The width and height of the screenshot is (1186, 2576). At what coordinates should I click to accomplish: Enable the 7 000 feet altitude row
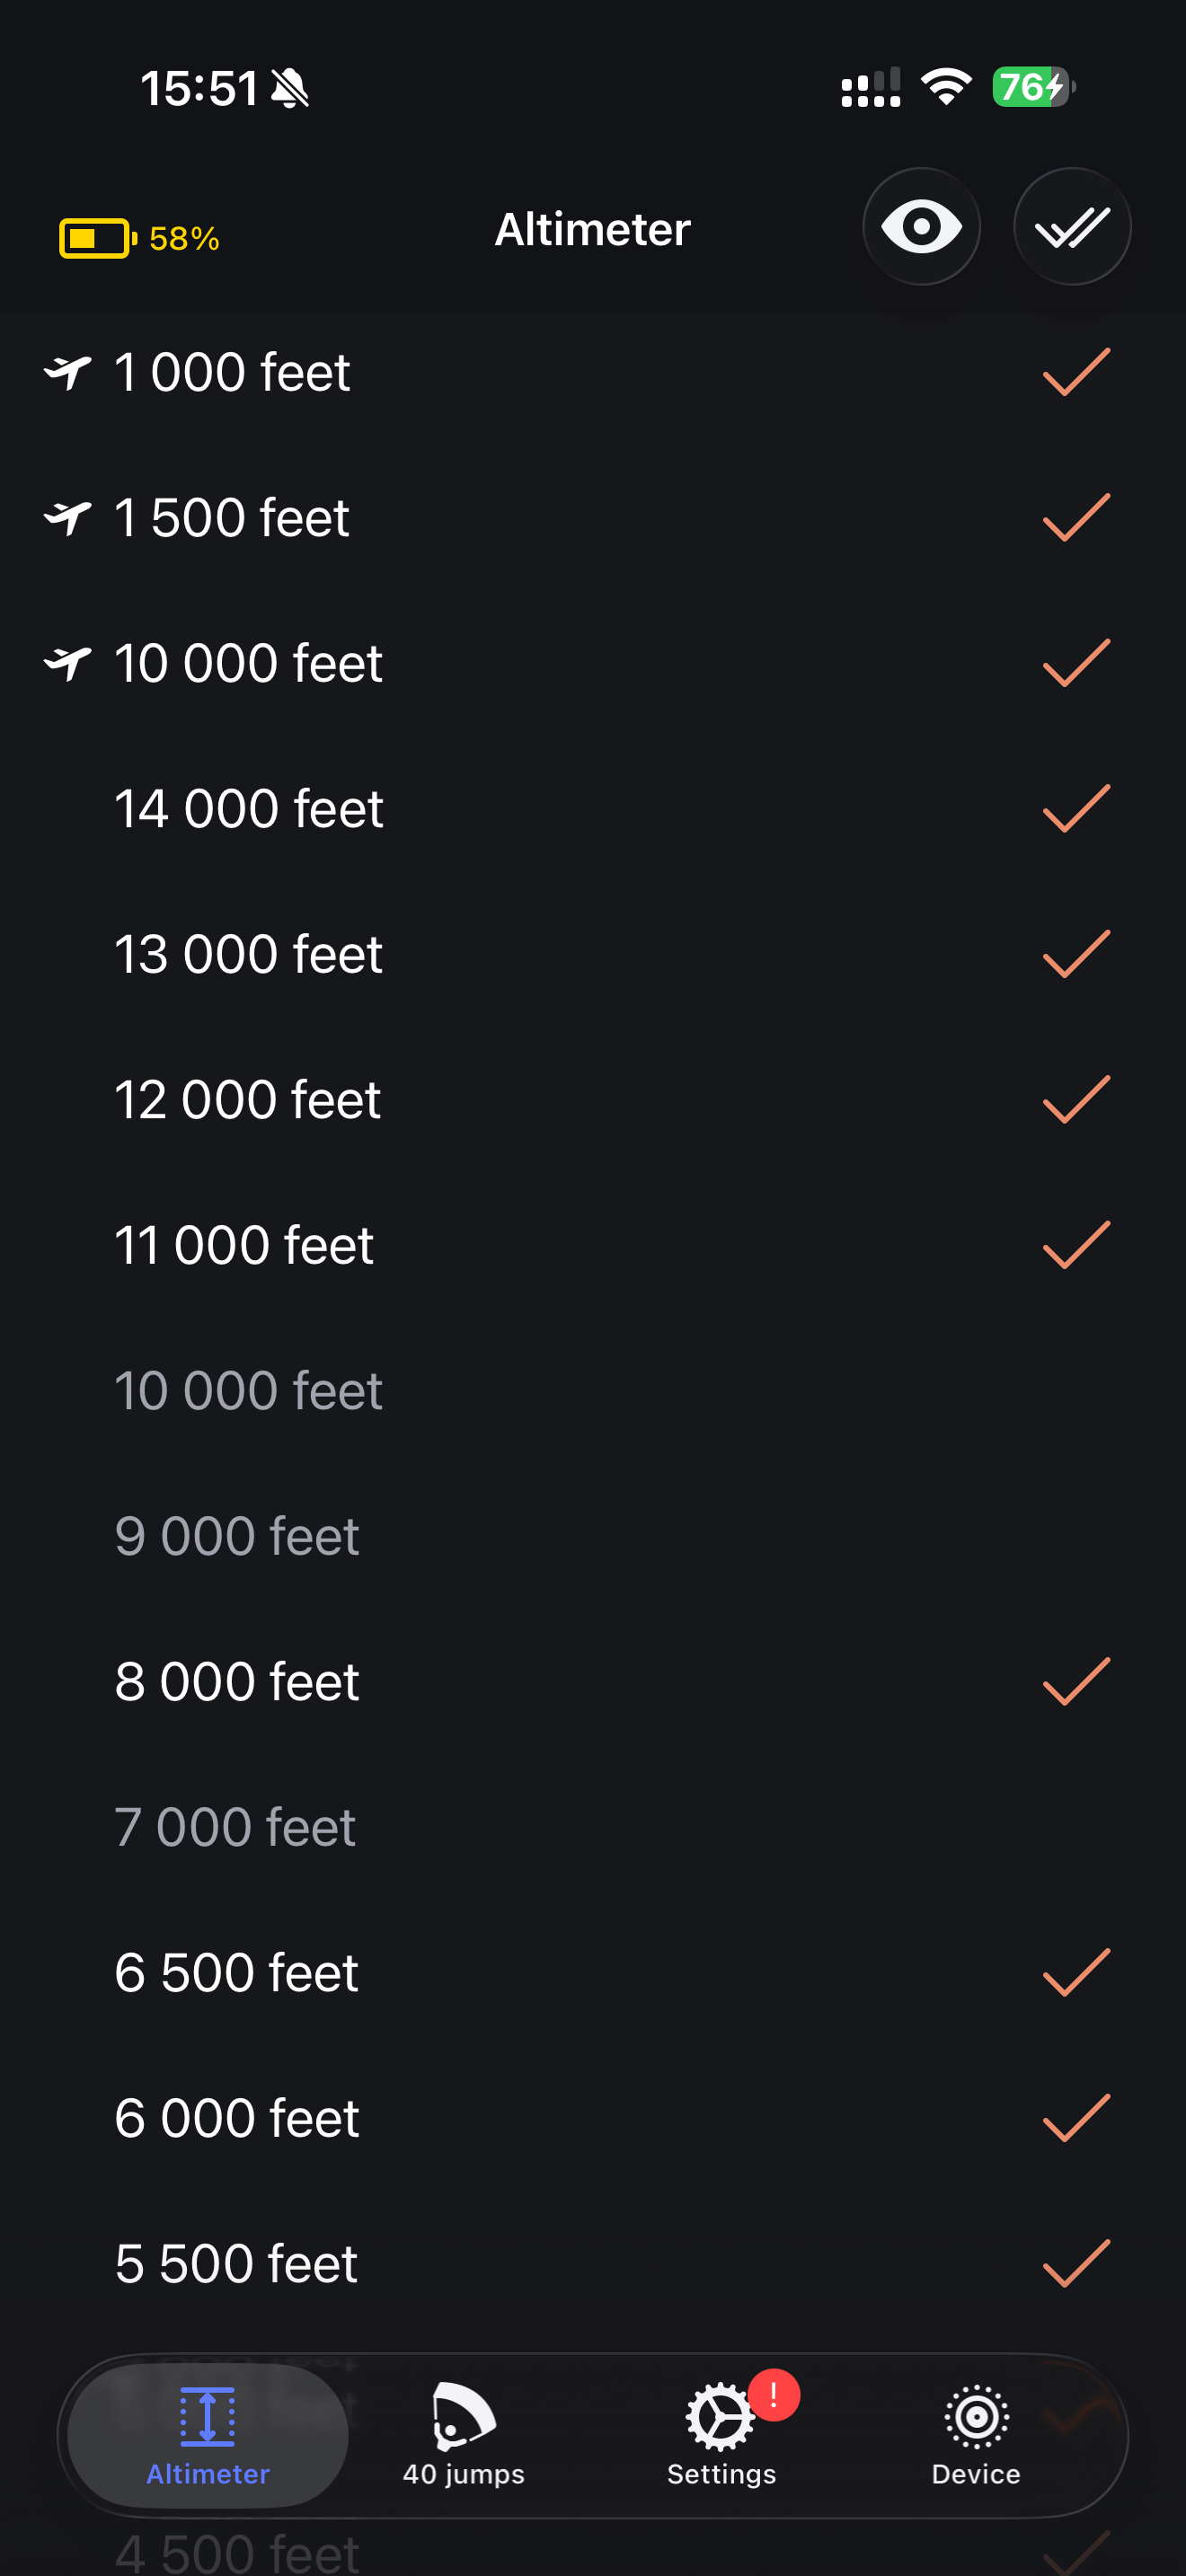[593, 1827]
